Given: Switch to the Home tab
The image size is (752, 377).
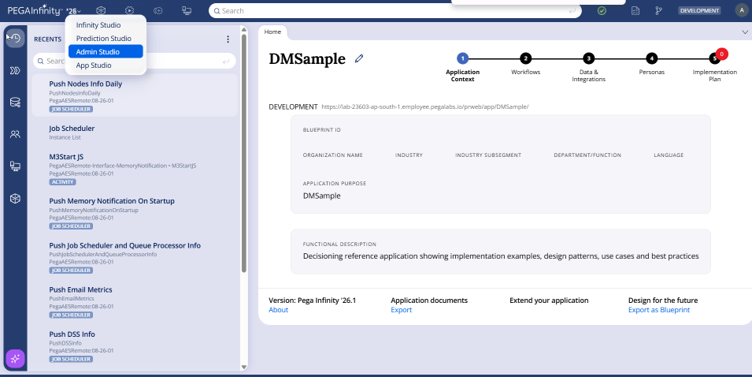Looking at the screenshot, I should 272,32.
